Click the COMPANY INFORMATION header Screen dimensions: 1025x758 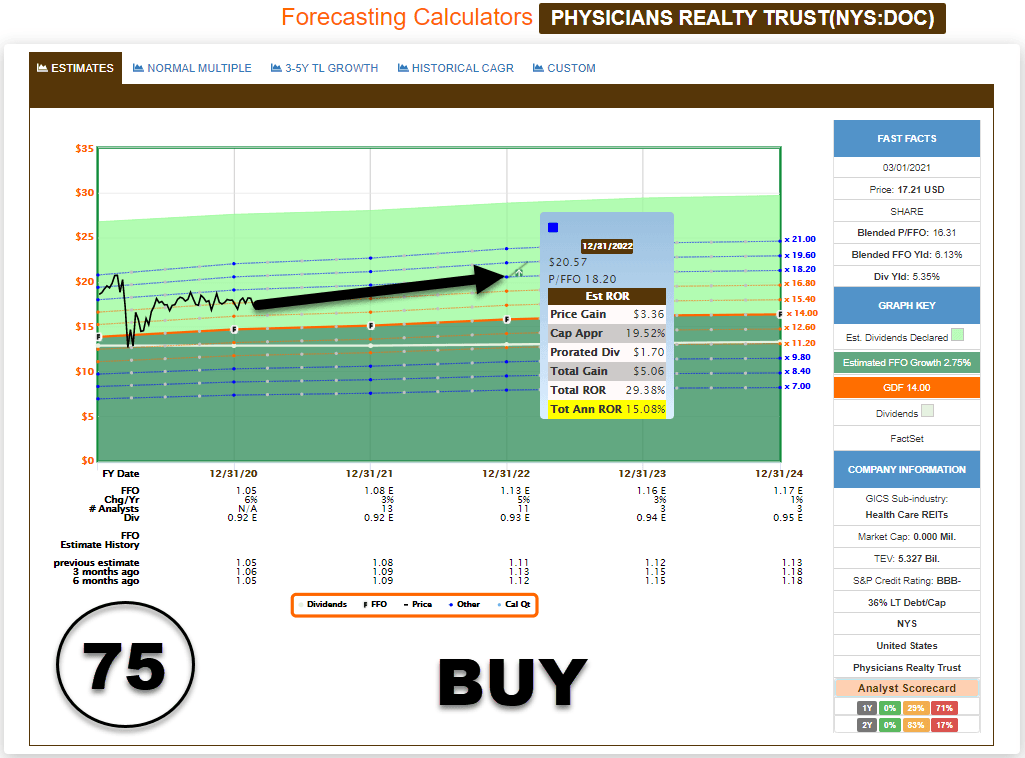pyautogui.click(x=907, y=469)
